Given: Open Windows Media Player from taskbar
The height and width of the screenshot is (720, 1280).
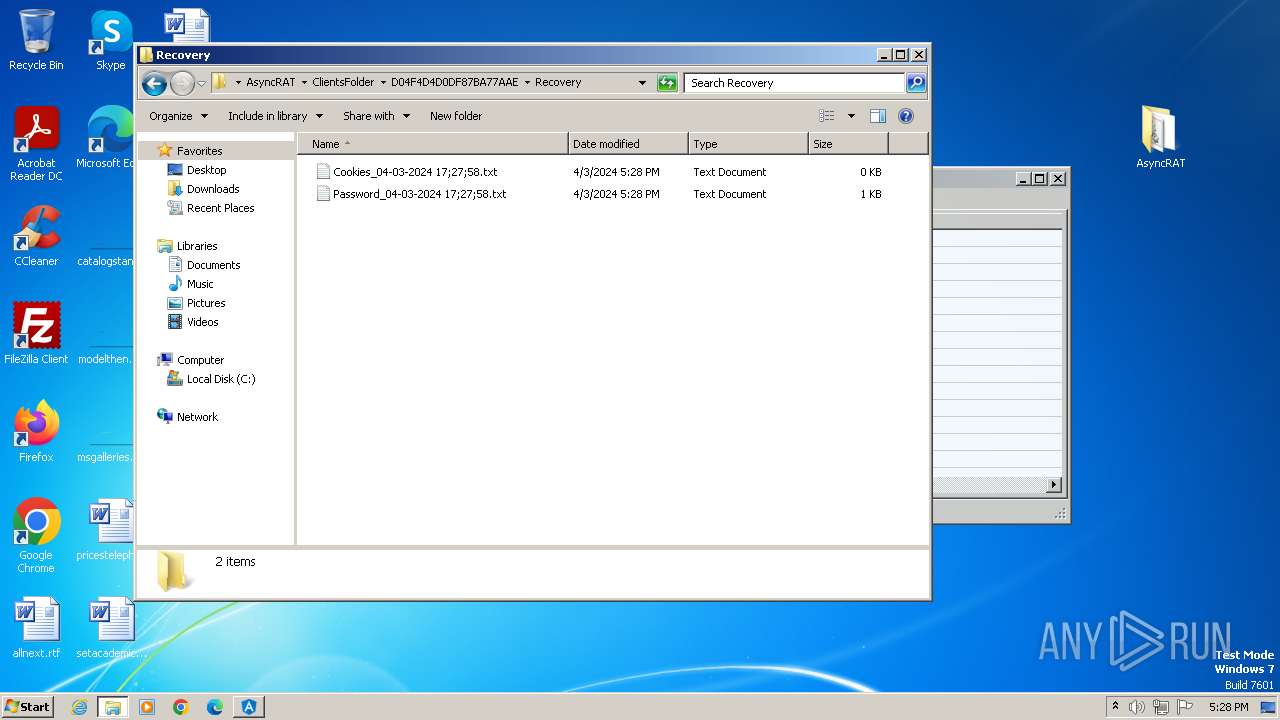Looking at the screenshot, I should (147, 707).
